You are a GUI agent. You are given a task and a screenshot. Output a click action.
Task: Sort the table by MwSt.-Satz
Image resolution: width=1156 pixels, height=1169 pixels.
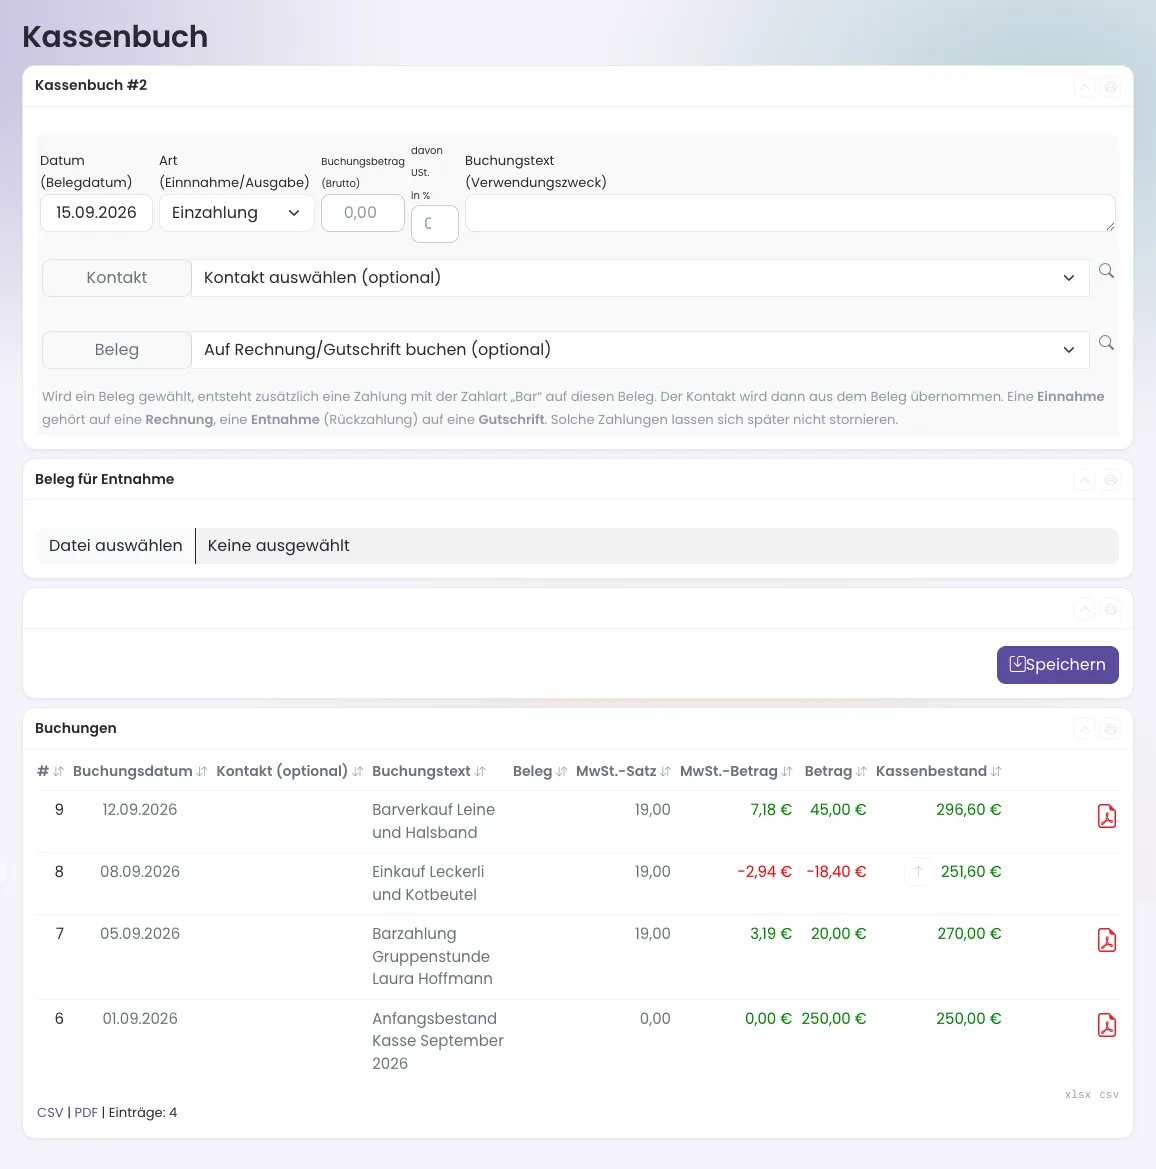tap(623, 772)
